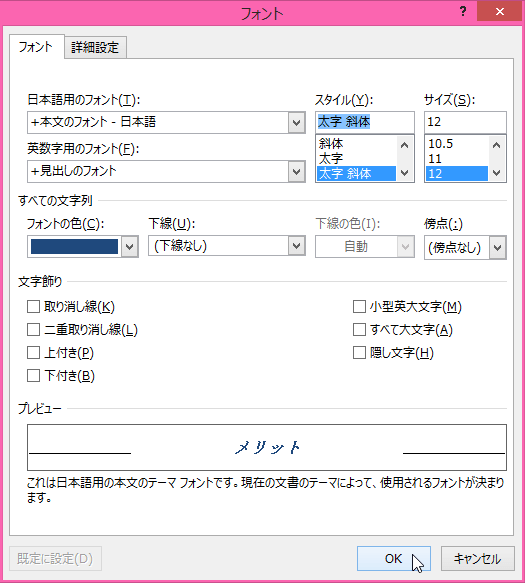This screenshot has height=583, width=525.
Task: Toggle 上付き superscript checkbox
Action: pyautogui.click(x=33, y=352)
